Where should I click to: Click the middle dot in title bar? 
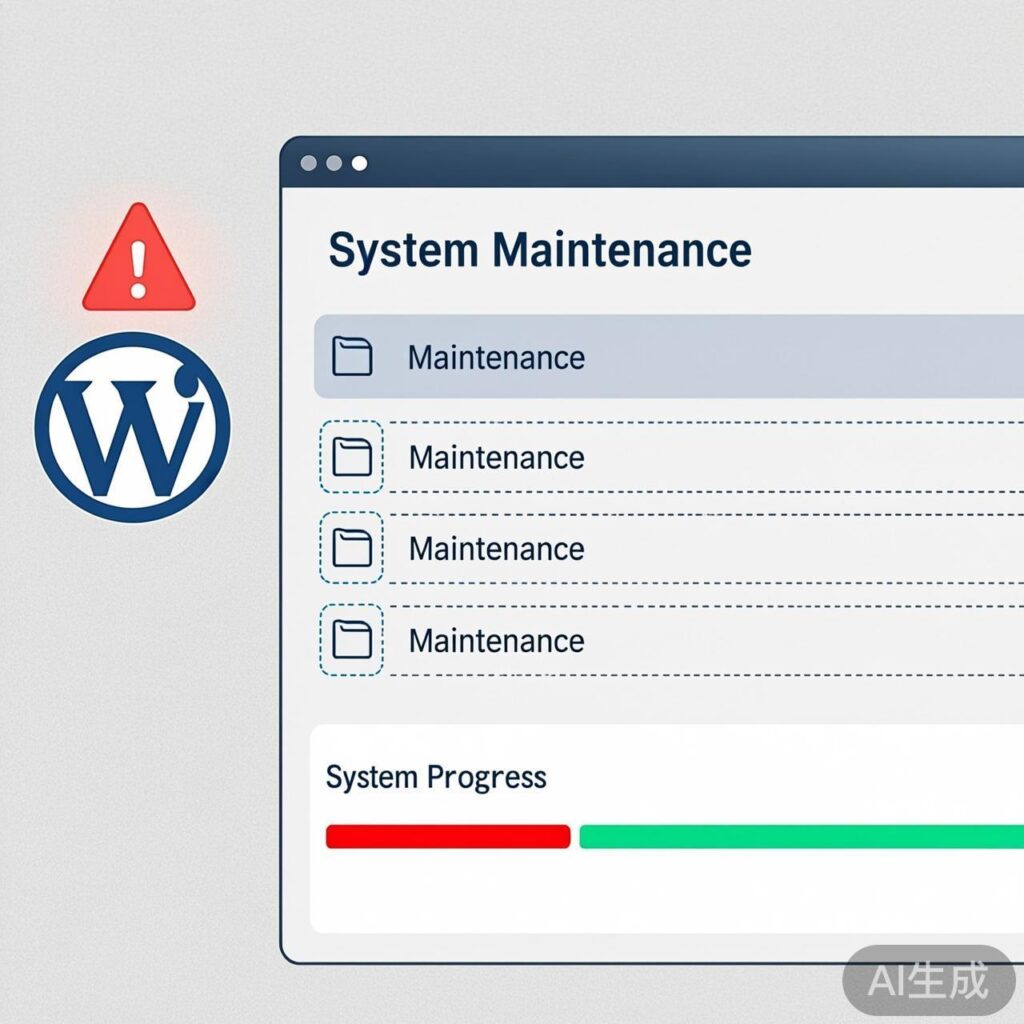pos(334,163)
